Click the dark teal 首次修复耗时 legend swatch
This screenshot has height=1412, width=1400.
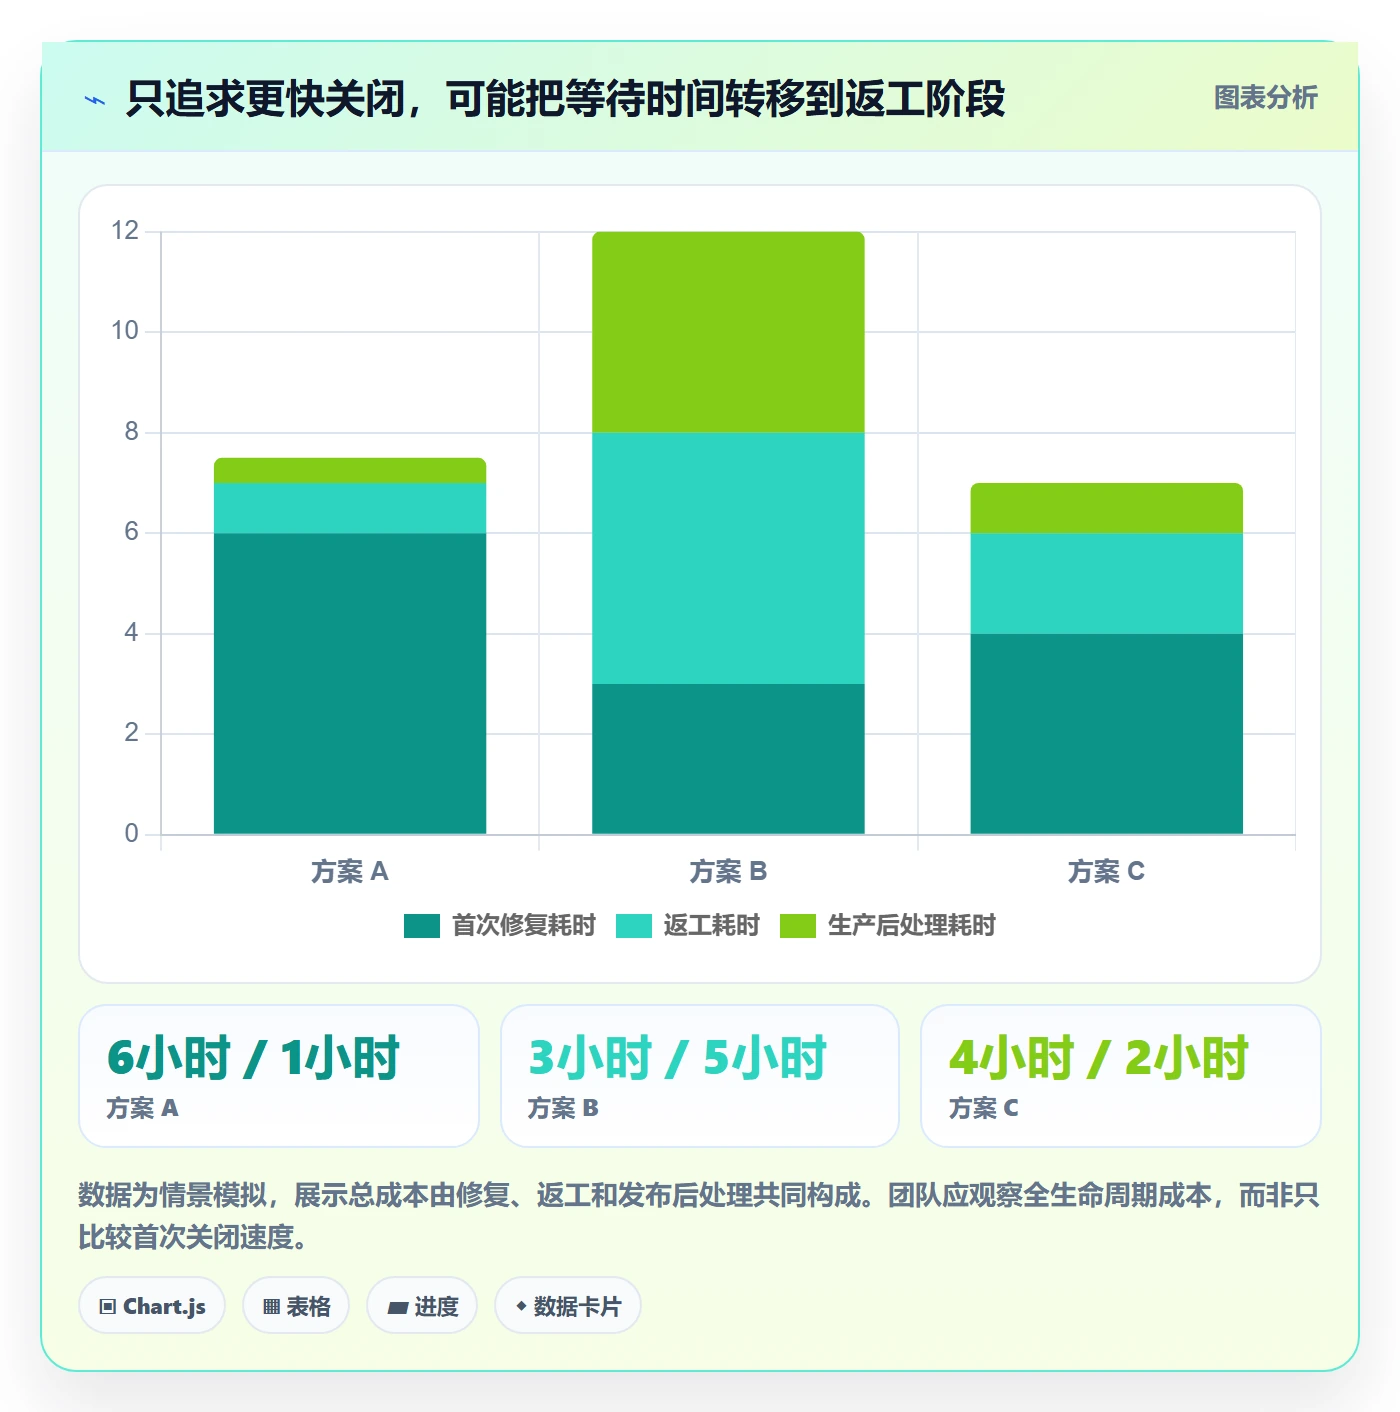(x=422, y=926)
